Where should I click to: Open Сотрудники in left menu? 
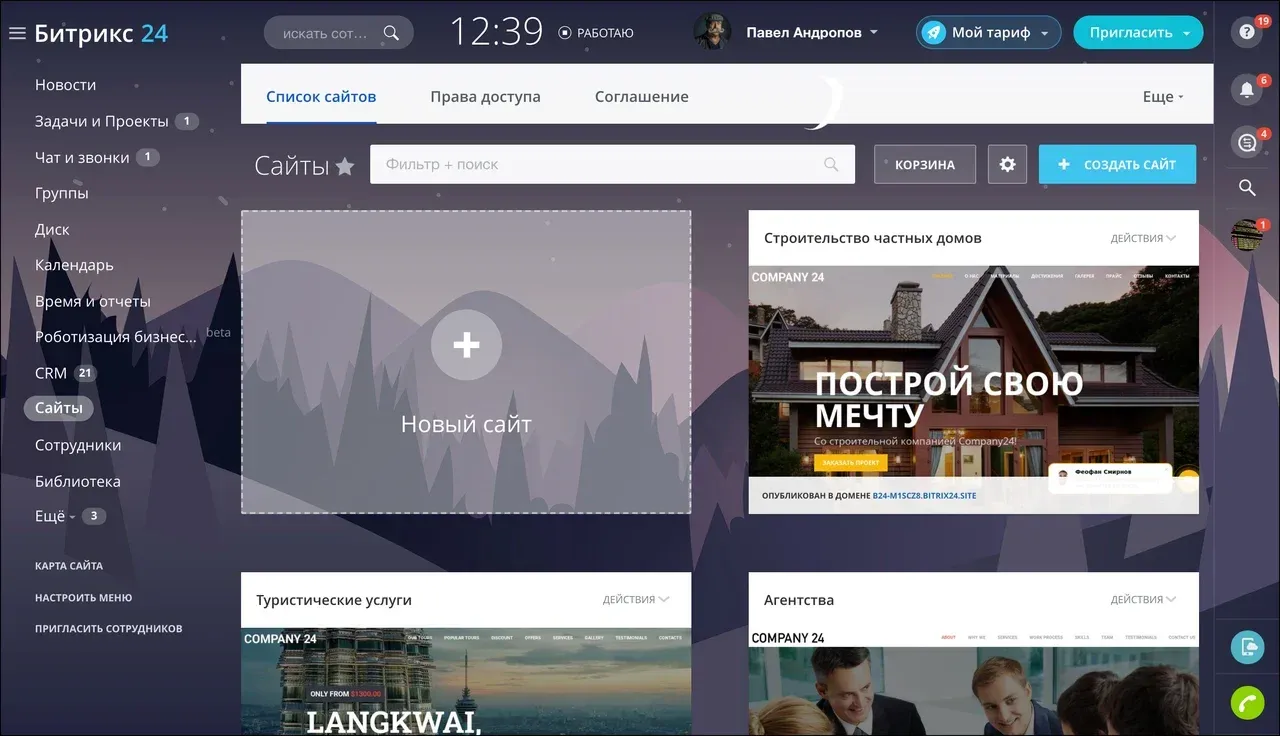[x=78, y=445]
